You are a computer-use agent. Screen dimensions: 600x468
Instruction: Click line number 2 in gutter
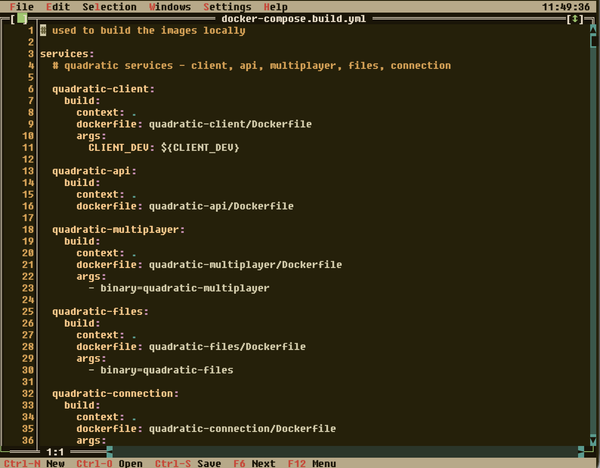coord(31,42)
